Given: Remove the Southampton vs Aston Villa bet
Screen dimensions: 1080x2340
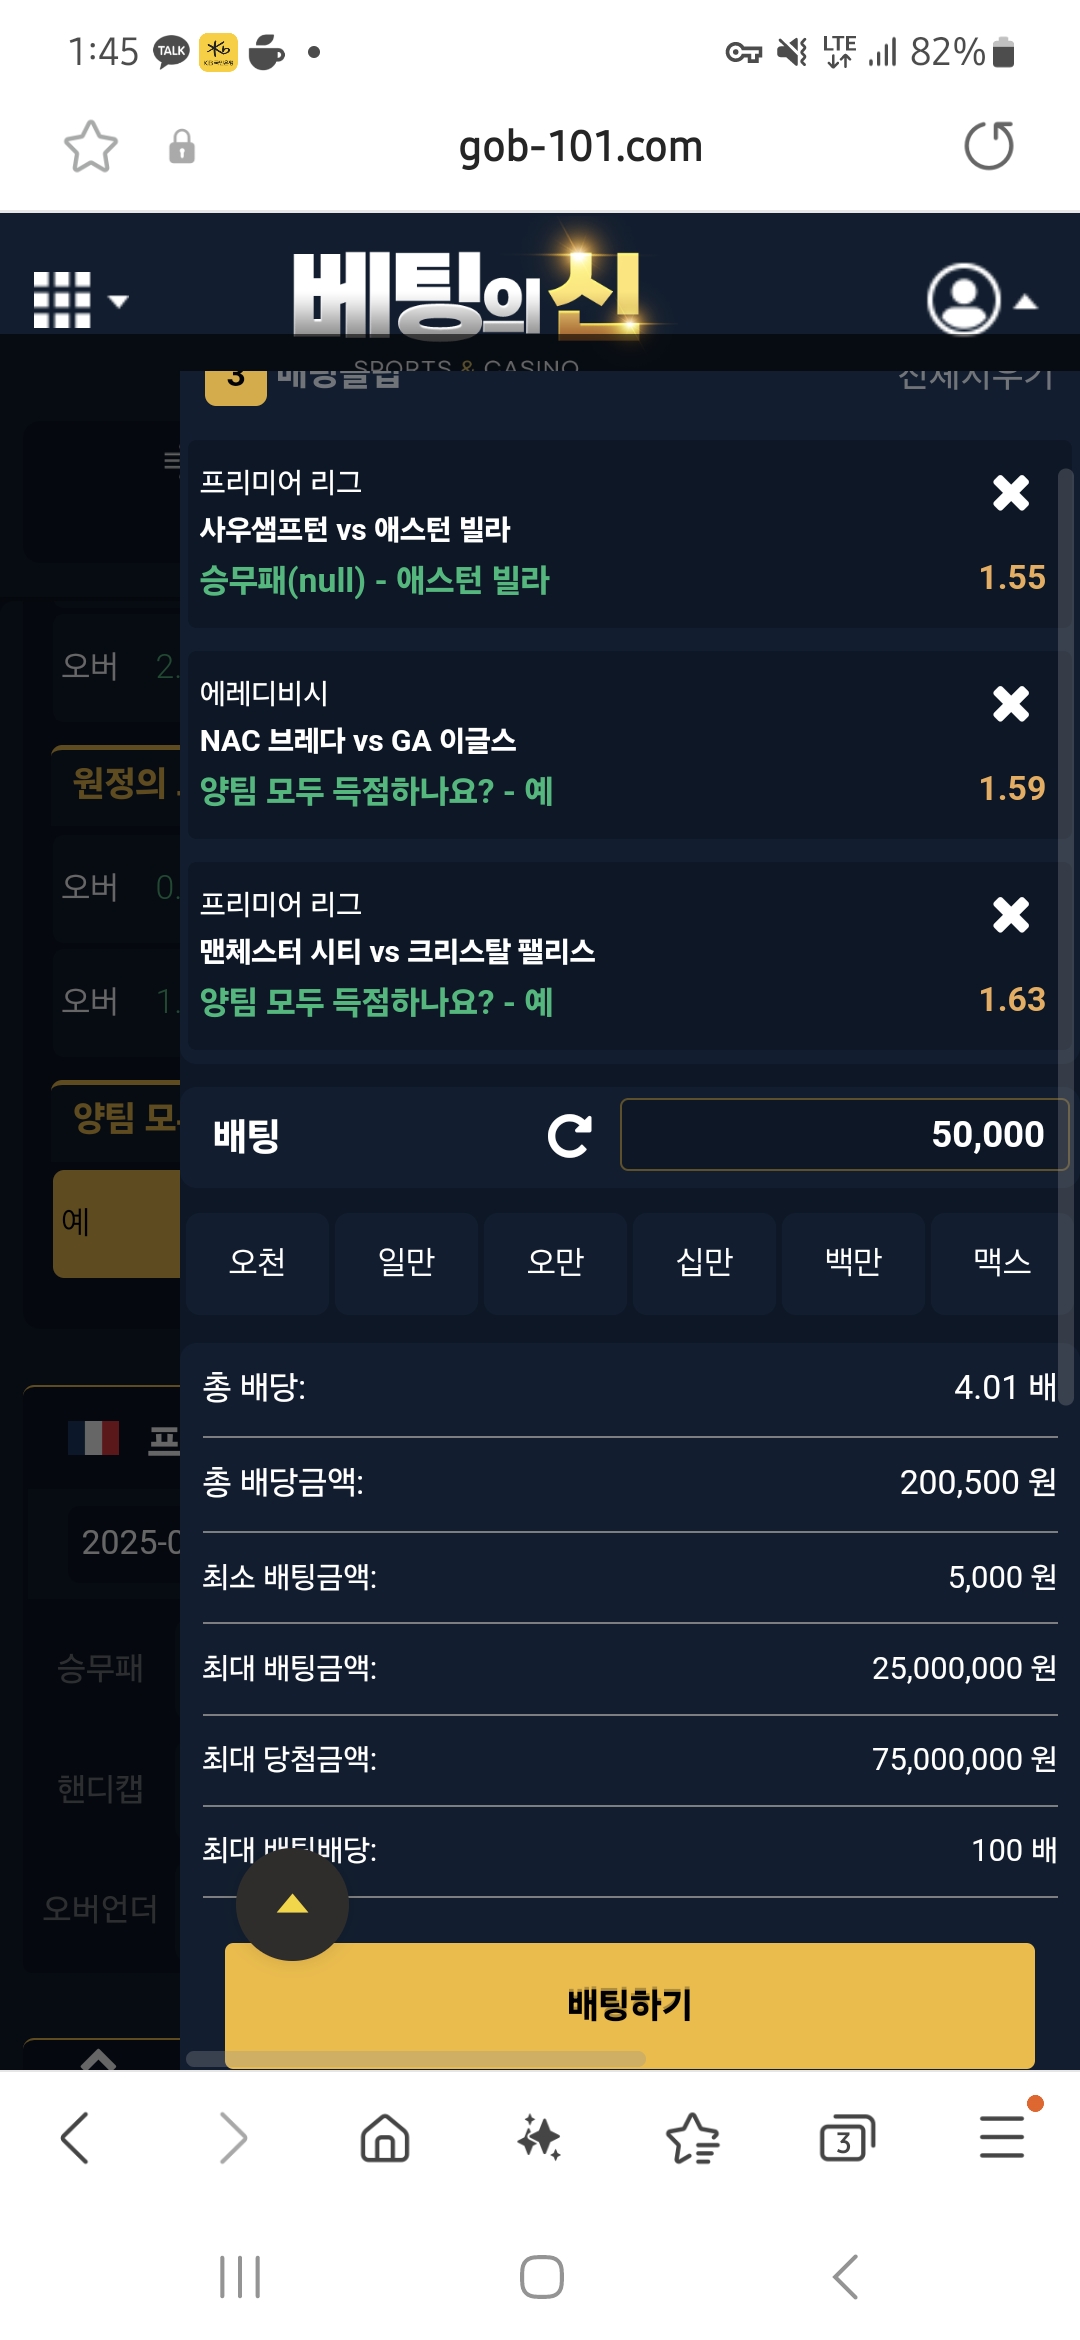Looking at the screenshot, I should [1011, 493].
